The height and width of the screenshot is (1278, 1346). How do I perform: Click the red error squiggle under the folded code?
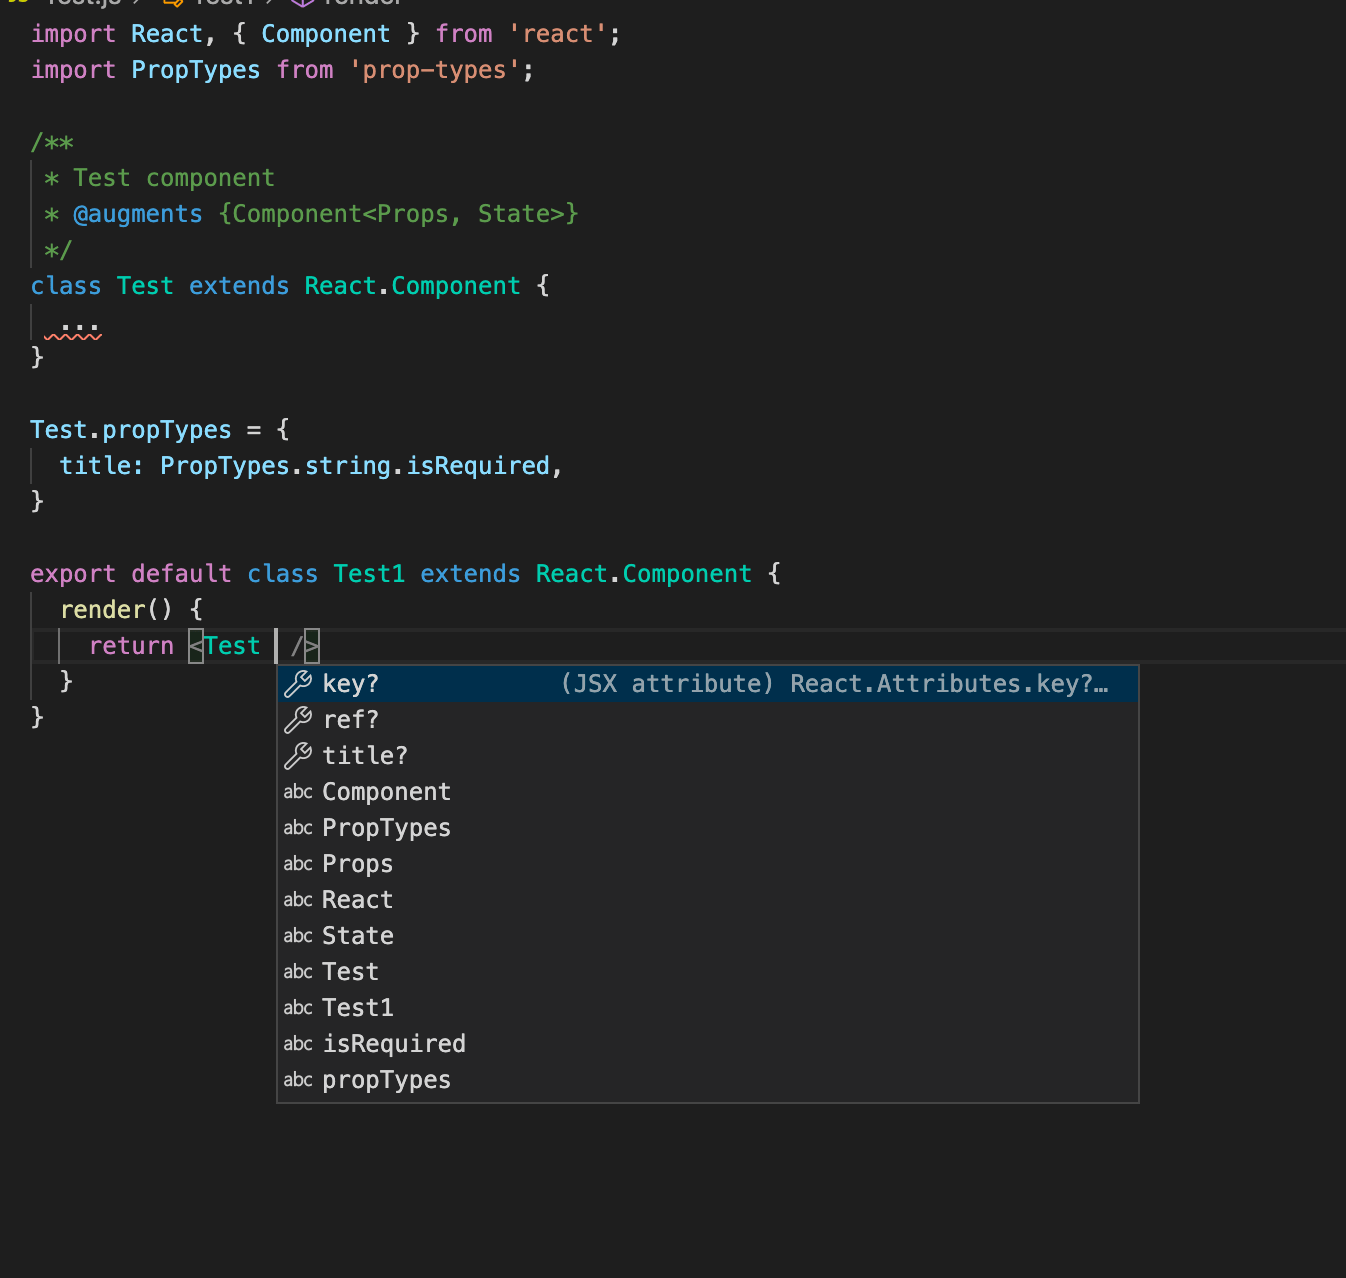pyautogui.click(x=73, y=337)
